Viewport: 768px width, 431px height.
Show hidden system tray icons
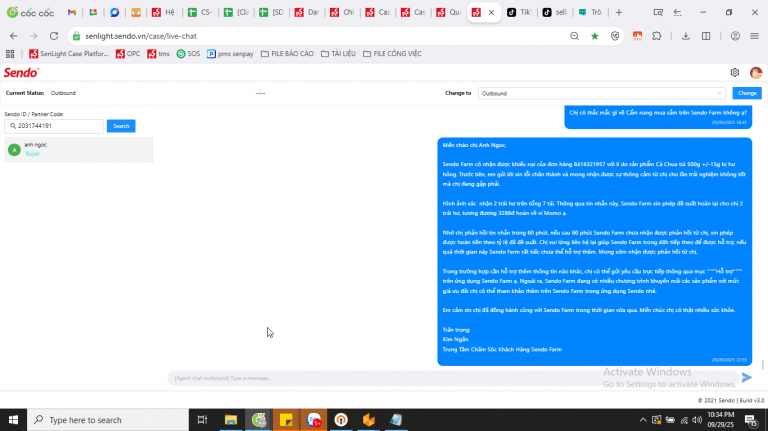click(643, 420)
